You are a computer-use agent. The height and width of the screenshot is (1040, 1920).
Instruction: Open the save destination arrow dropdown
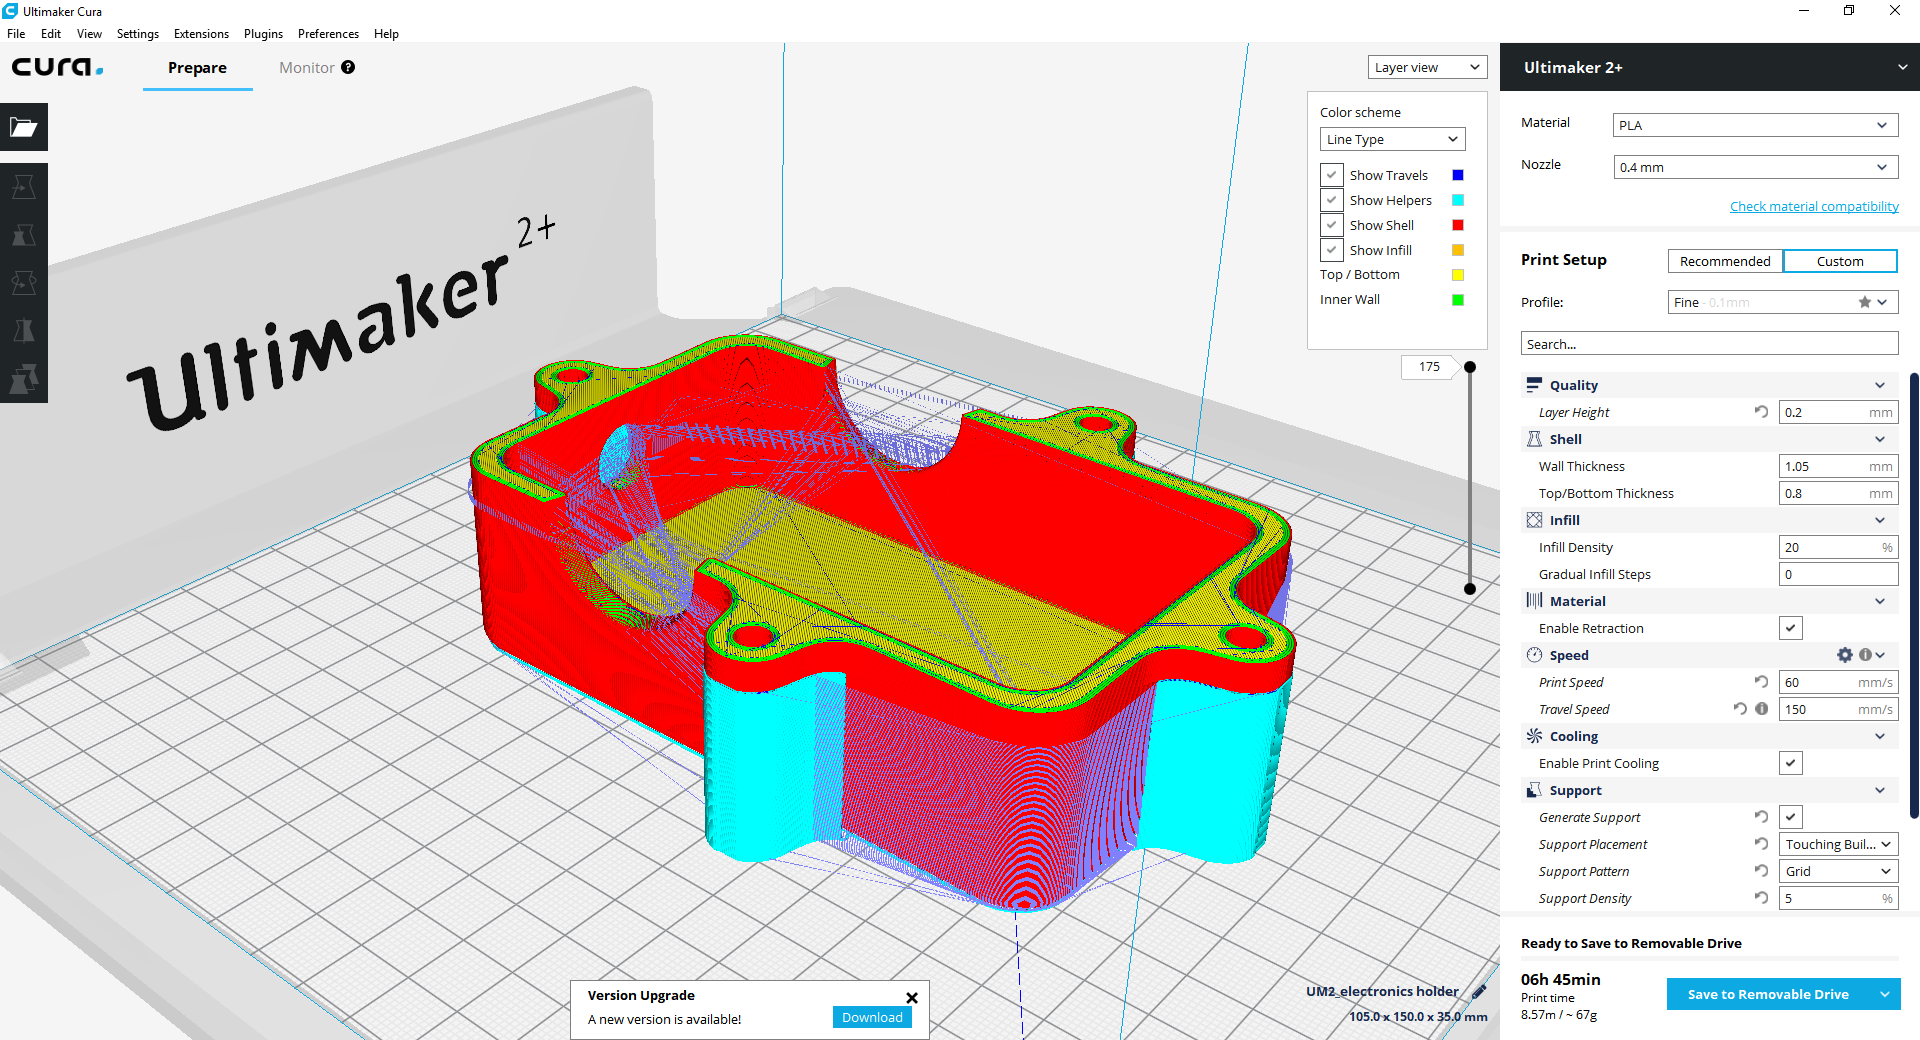[x=1885, y=994]
